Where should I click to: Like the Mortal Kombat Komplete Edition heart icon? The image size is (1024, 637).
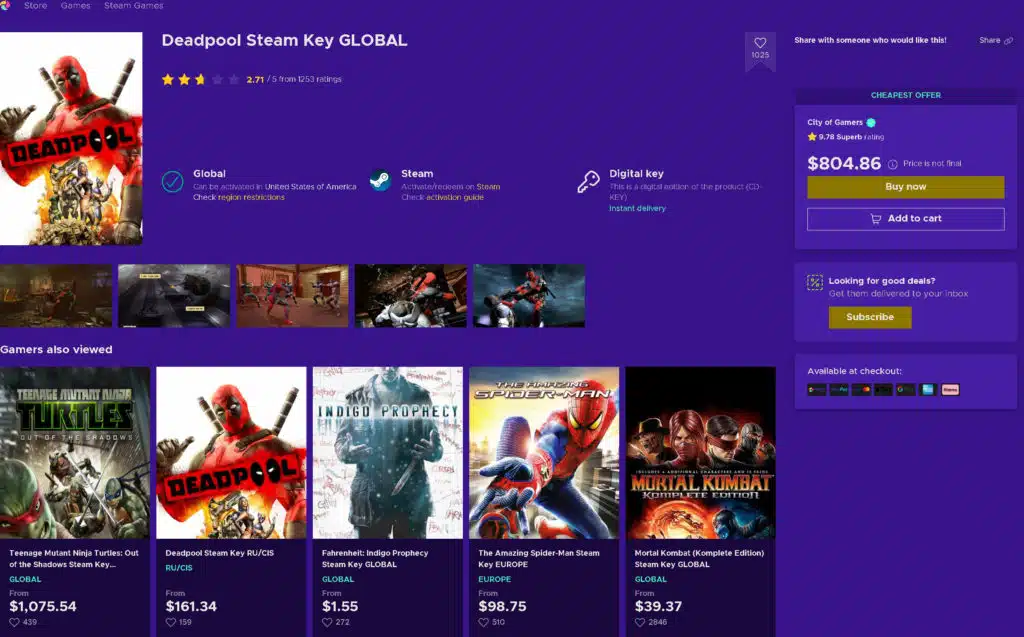[x=639, y=623]
